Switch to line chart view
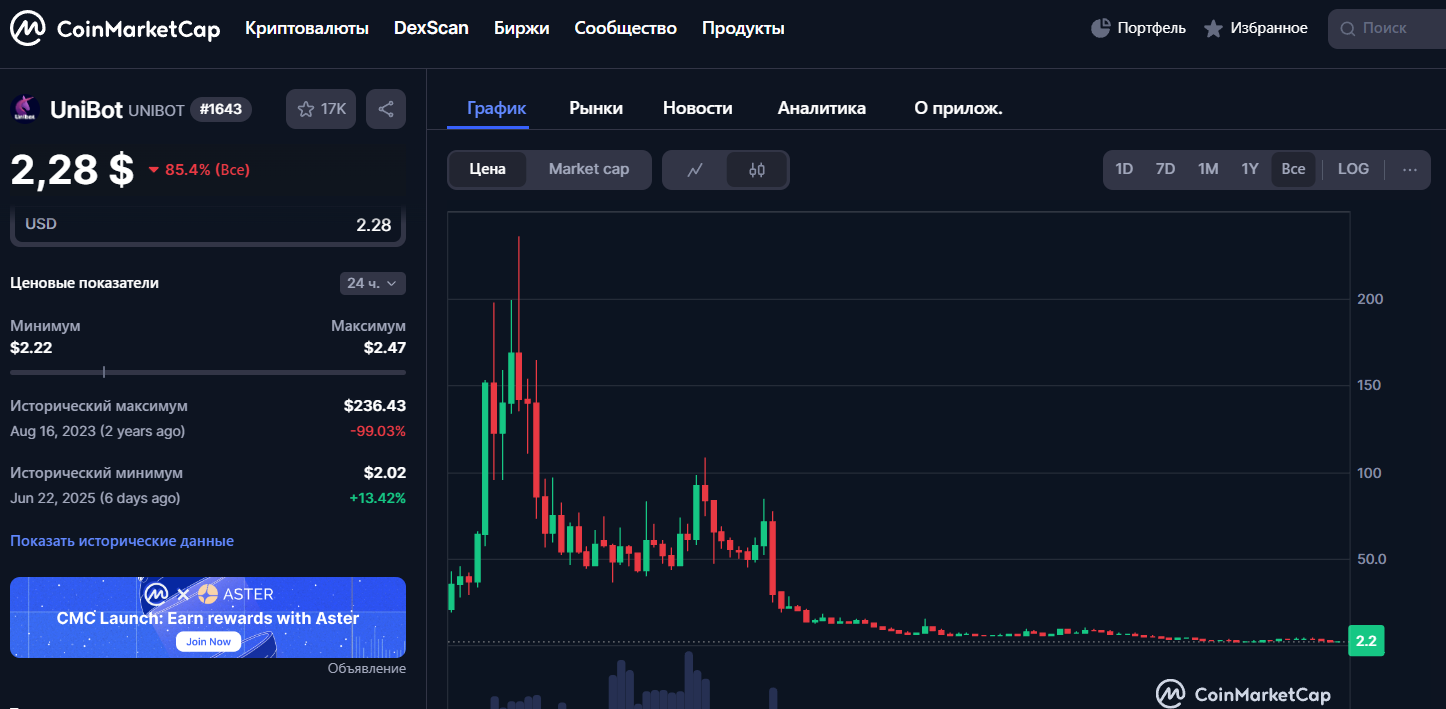 pyautogui.click(x=695, y=169)
